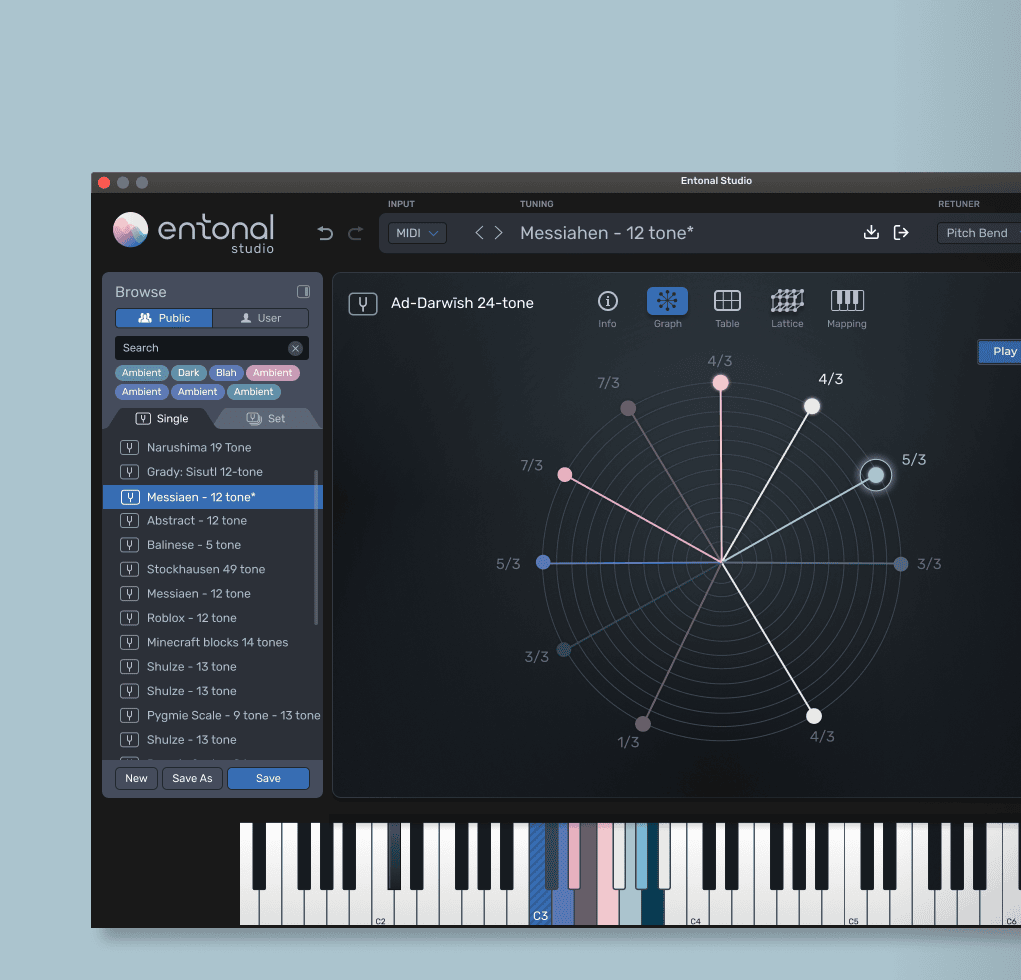The height and width of the screenshot is (980, 1021).
Task: Switch to the Single tab
Action: pos(162,419)
